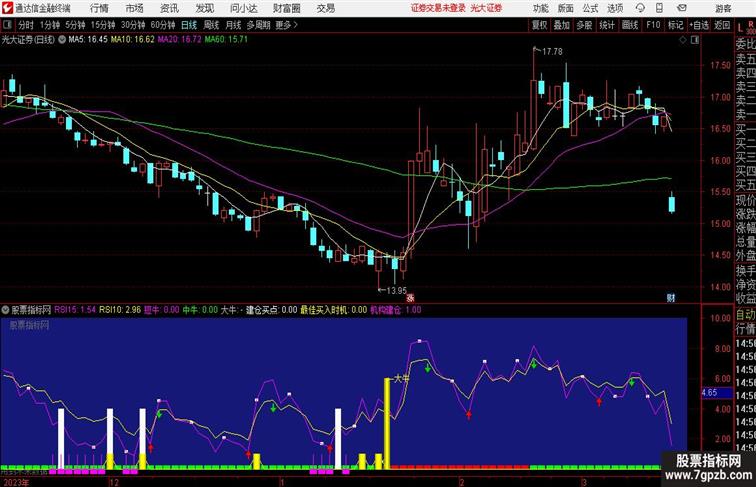This screenshot has height=487, width=756.
Task: Click the L indicator beside 返回
Action: coord(740,28)
